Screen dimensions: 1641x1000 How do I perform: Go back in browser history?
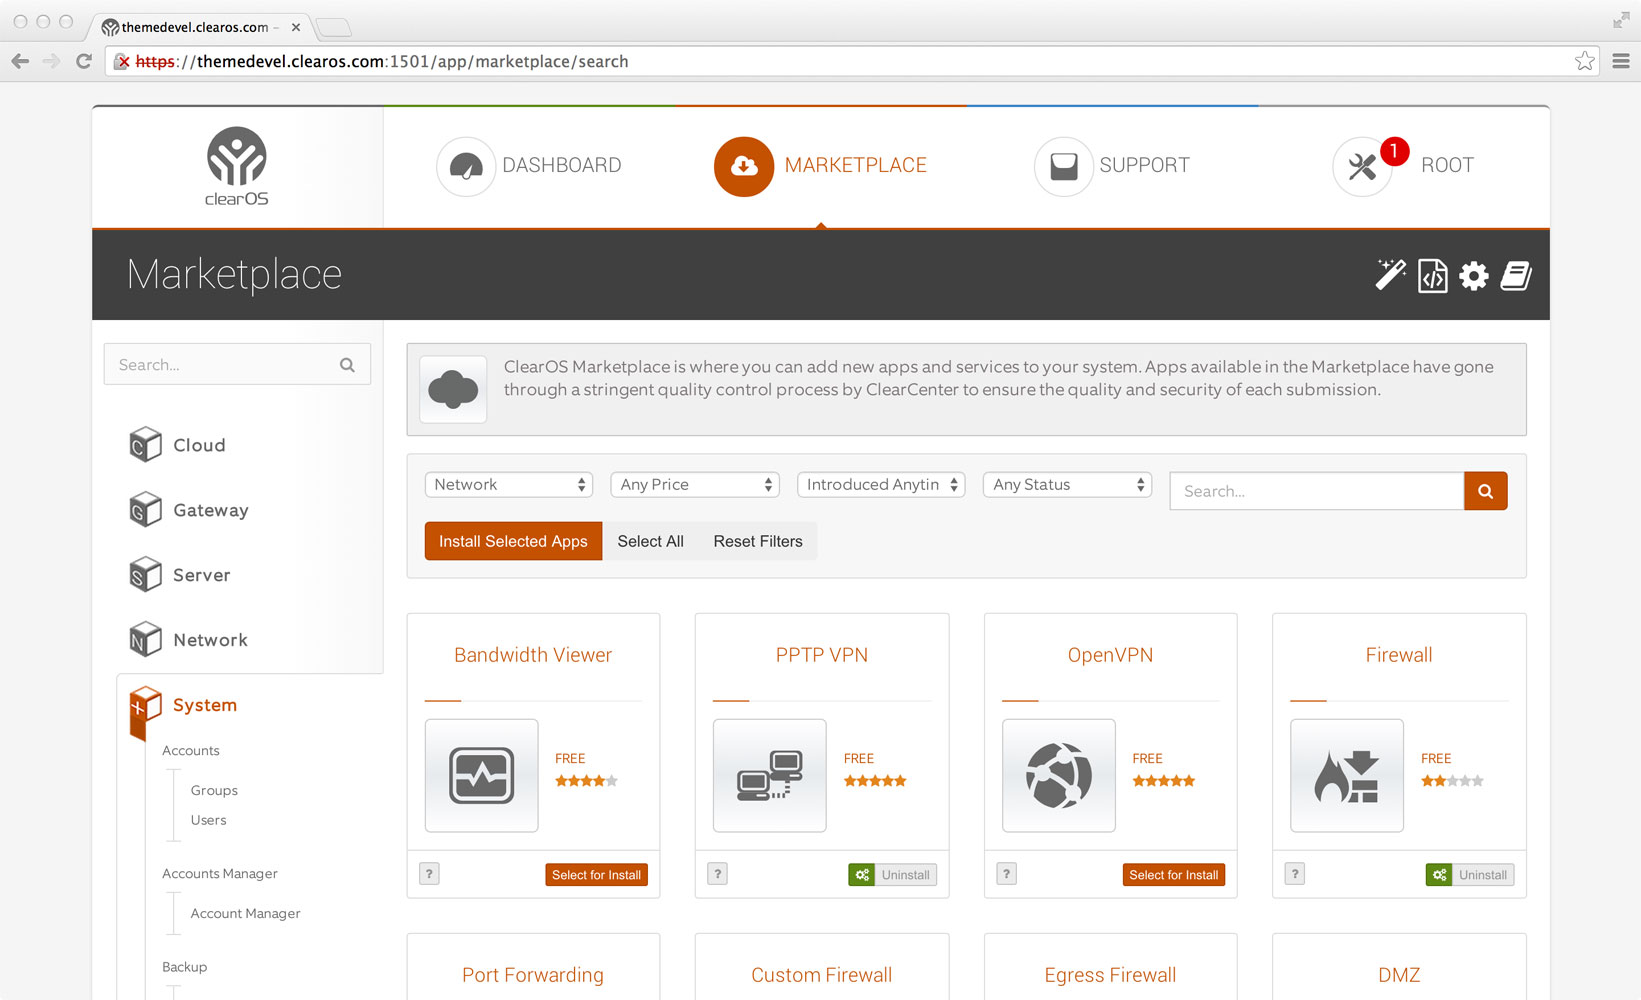[20, 61]
